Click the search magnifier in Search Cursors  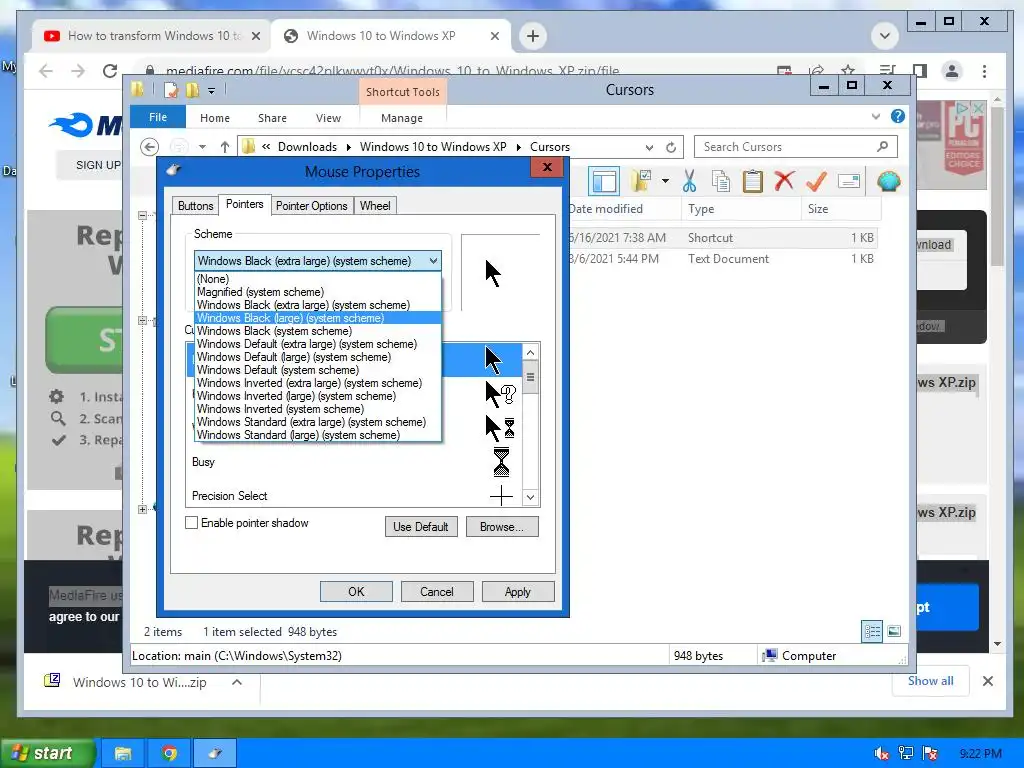(x=882, y=146)
